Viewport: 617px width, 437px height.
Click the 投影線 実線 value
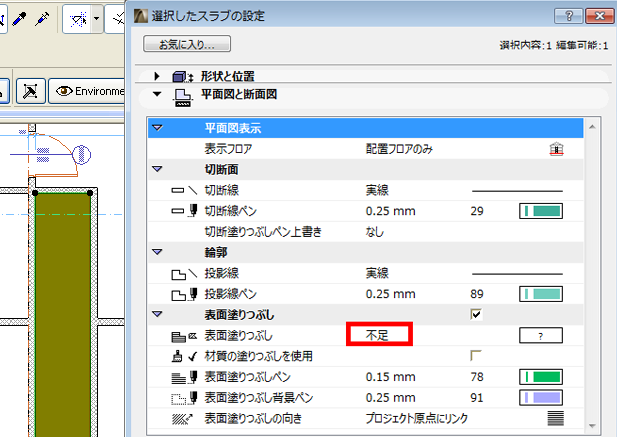(377, 273)
